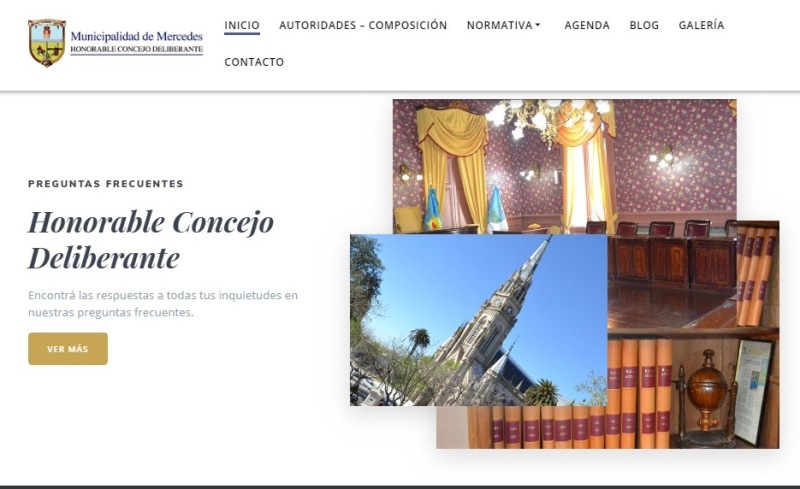
Task: Click the 'Municipalidad de Mercedes' header title text
Action: click(x=136, y=36)
